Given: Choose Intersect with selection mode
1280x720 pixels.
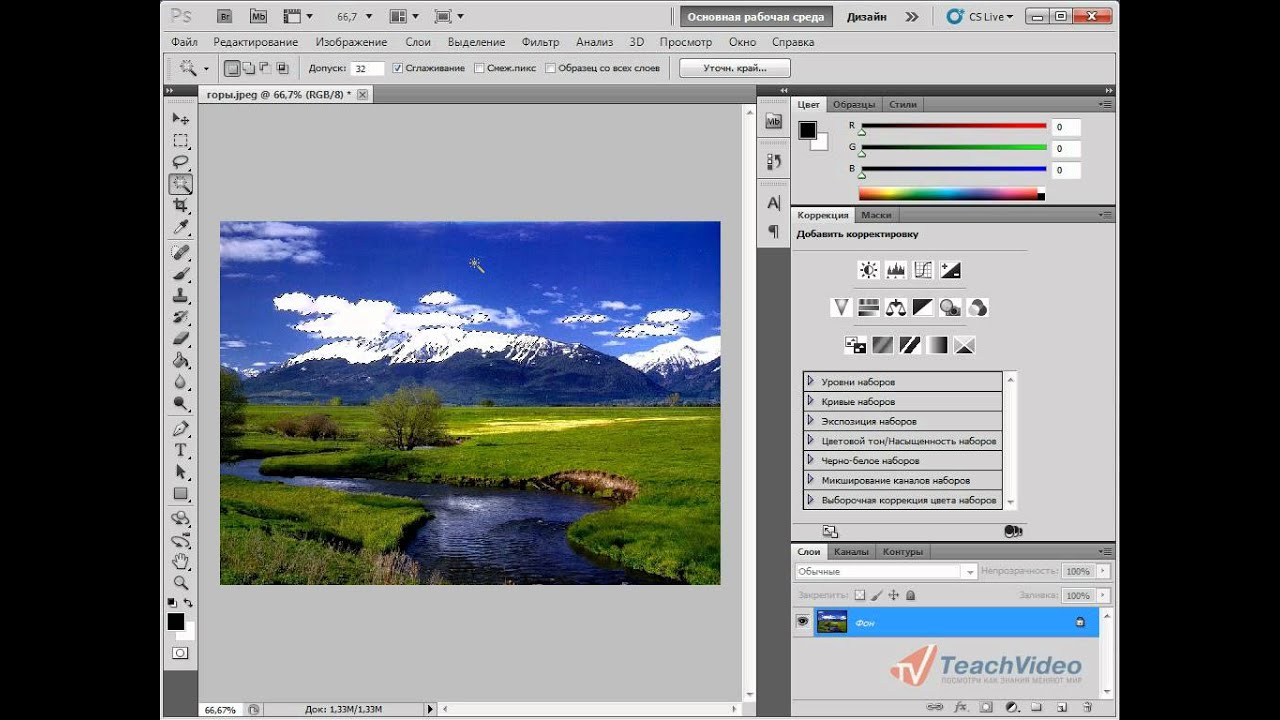Looking at the screenshot, I should [x=282, y=68].
